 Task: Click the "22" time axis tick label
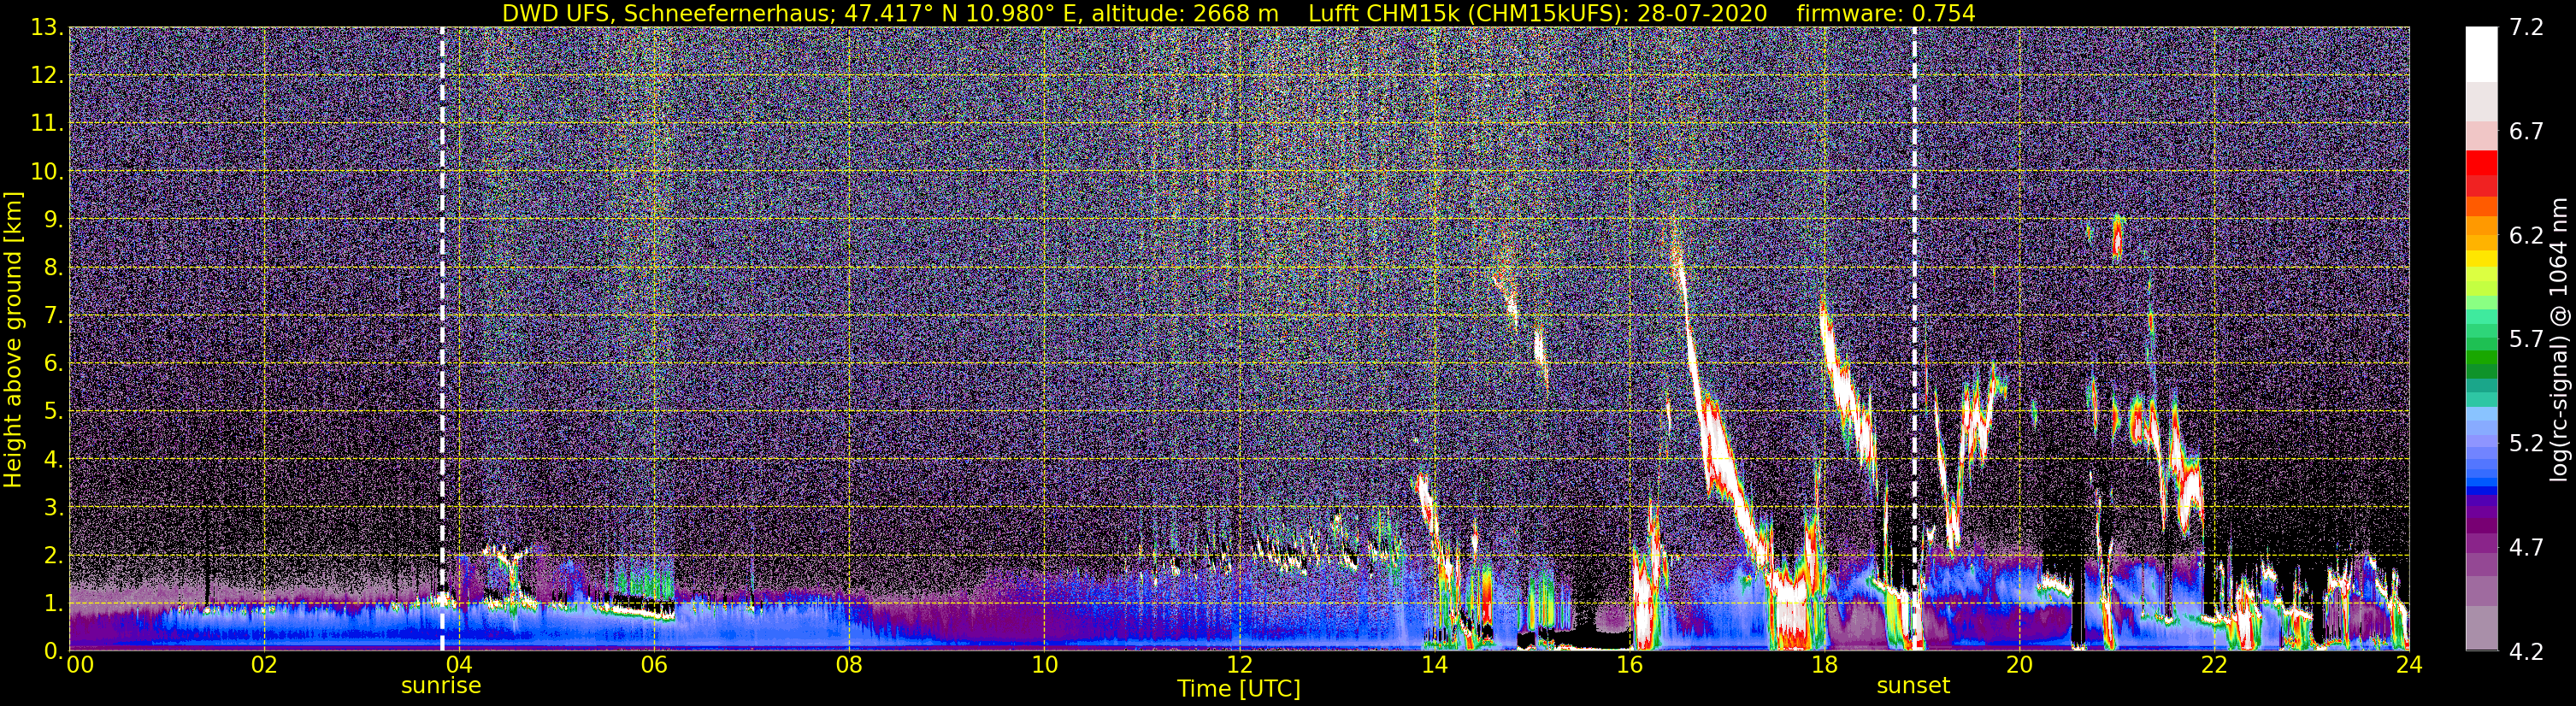click(x=2214, y=665)
